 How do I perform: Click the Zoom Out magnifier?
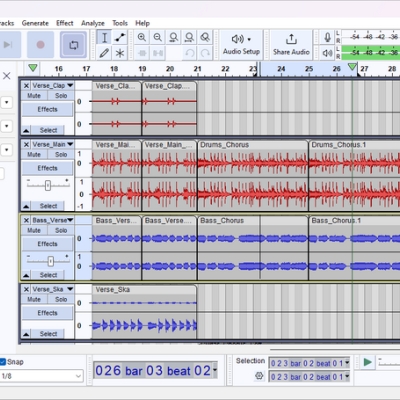158,37
